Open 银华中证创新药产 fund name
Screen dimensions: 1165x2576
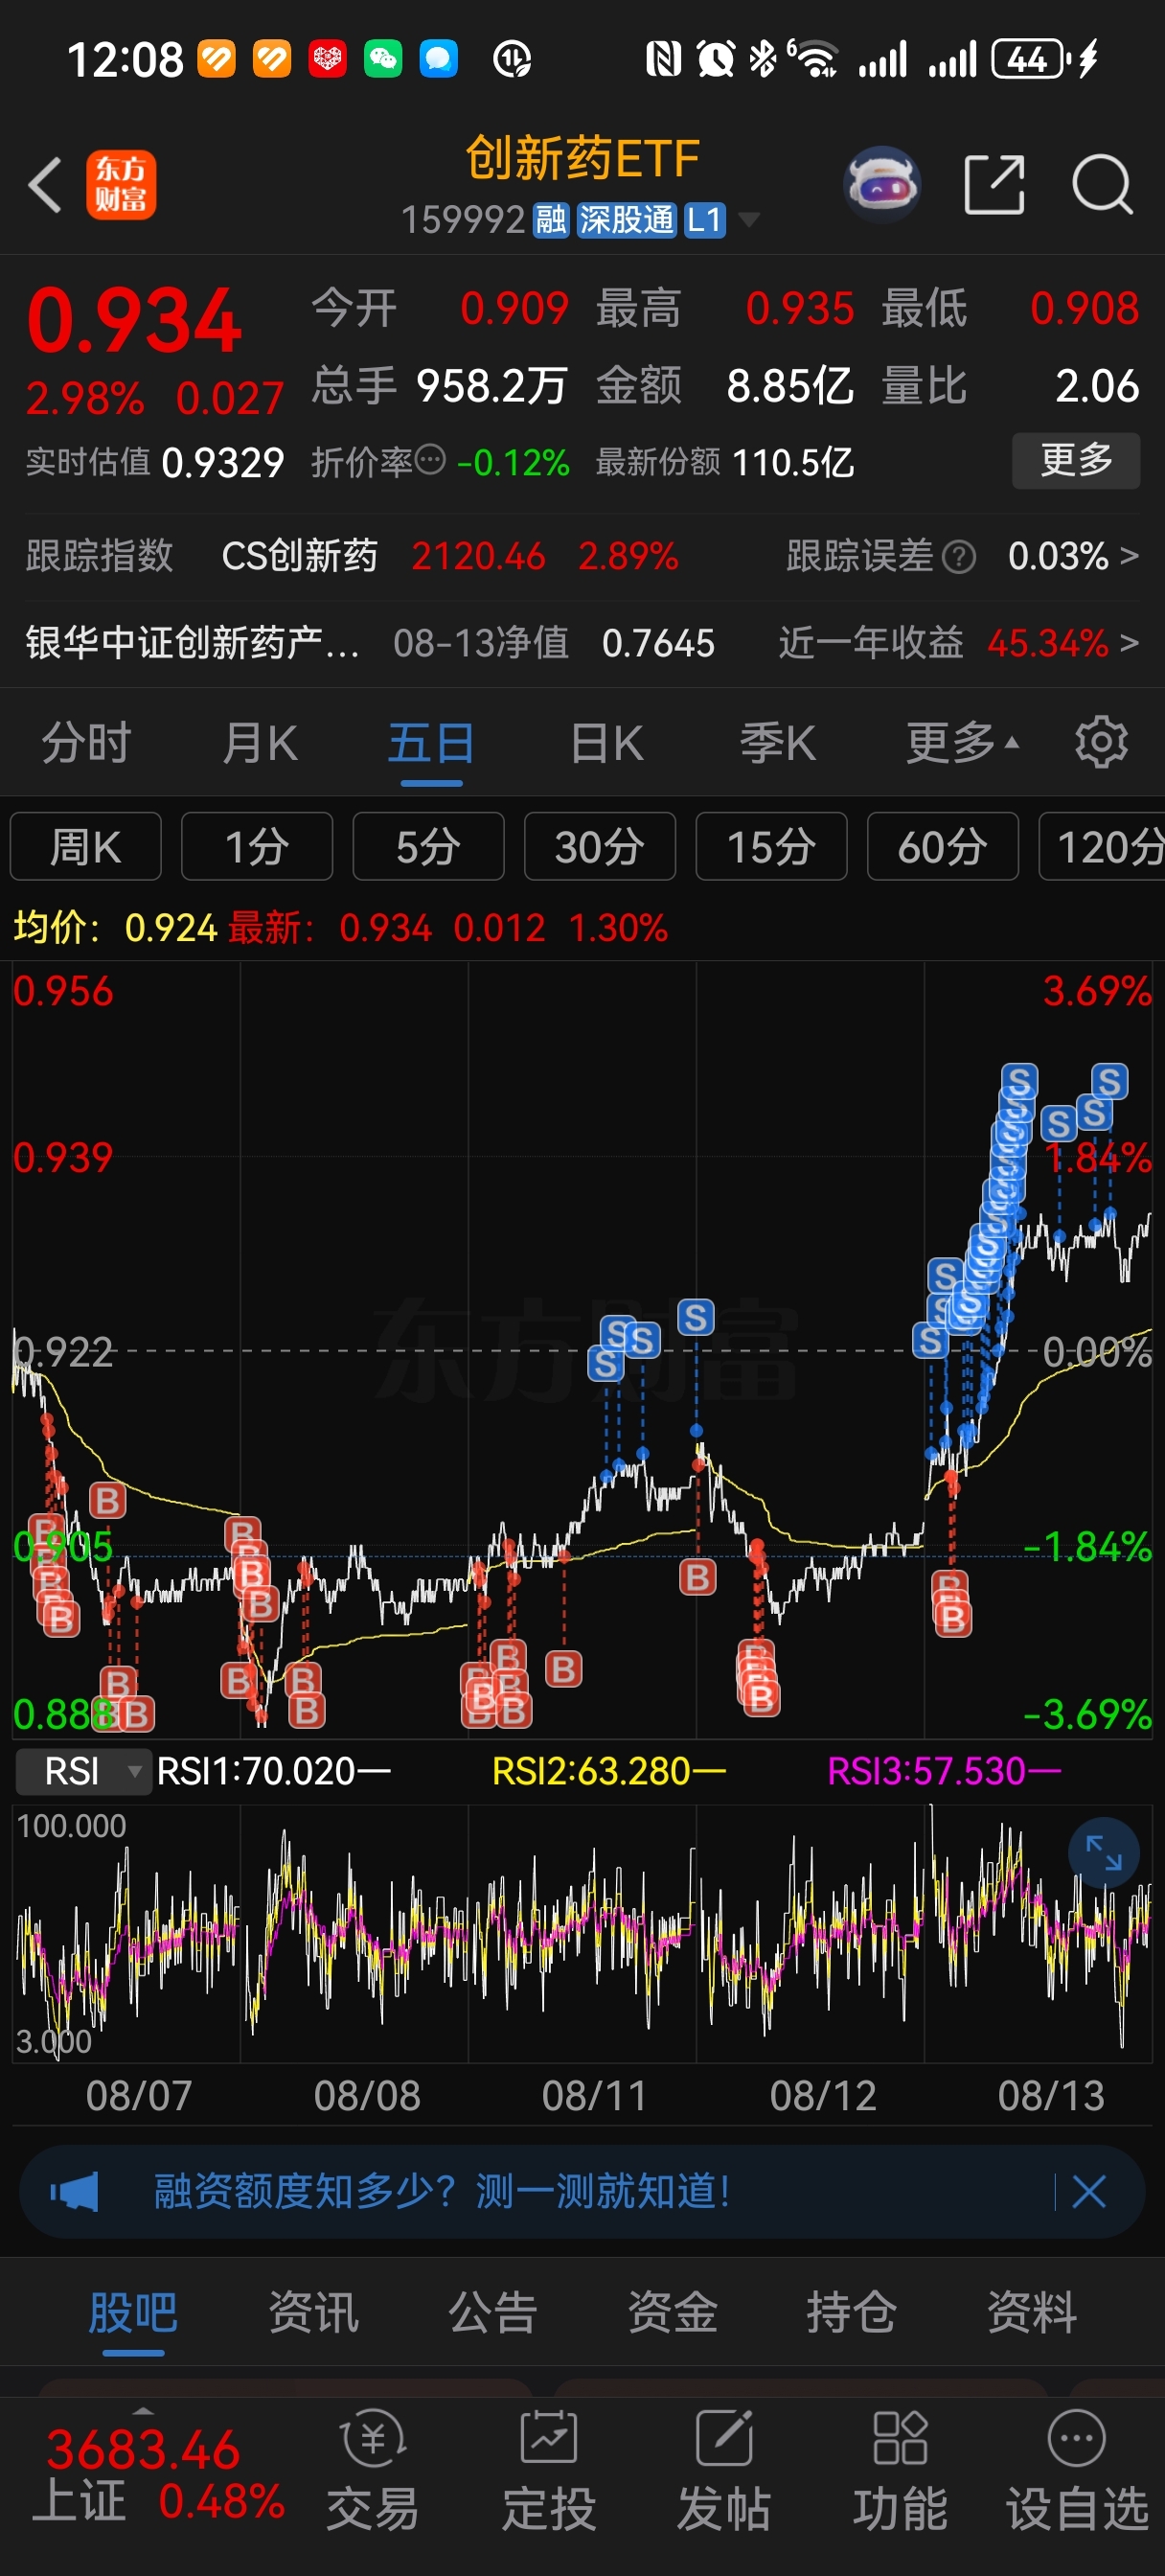coord(192,642)
